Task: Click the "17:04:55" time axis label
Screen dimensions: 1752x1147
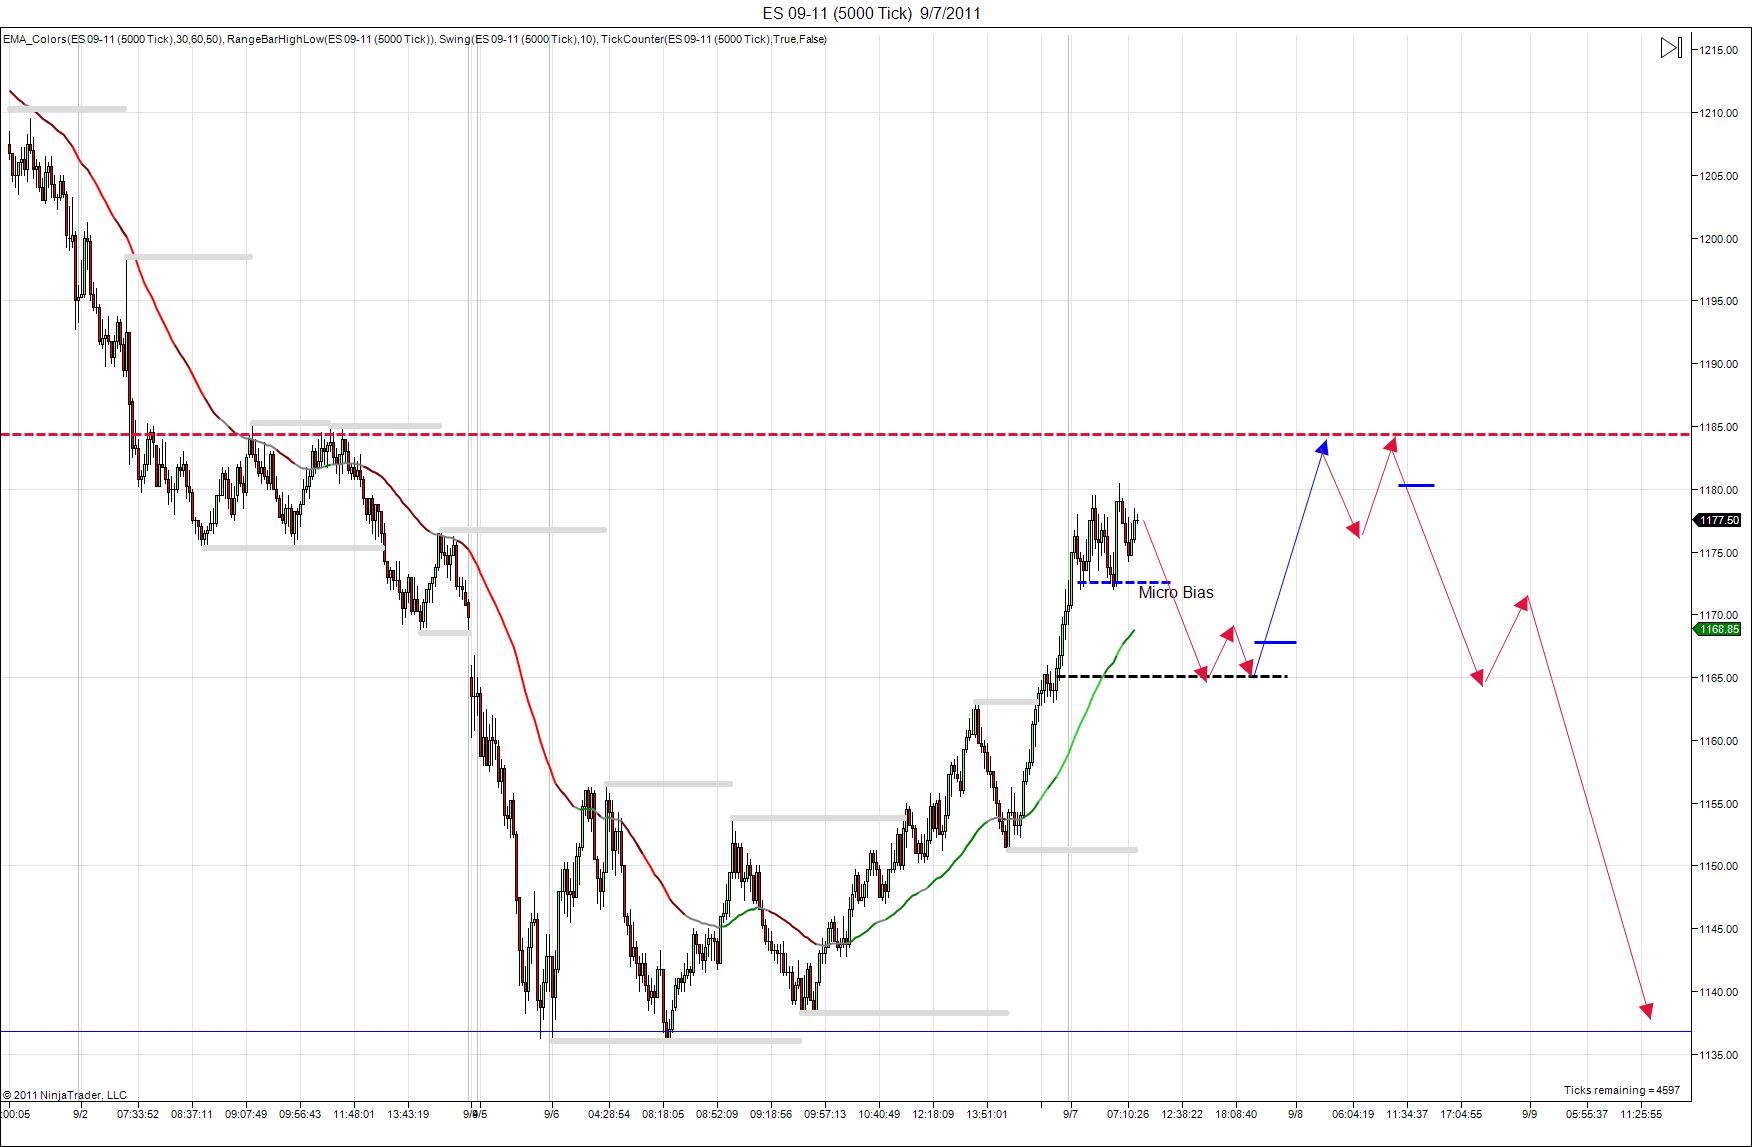Action: (x=1461, y=1114)
